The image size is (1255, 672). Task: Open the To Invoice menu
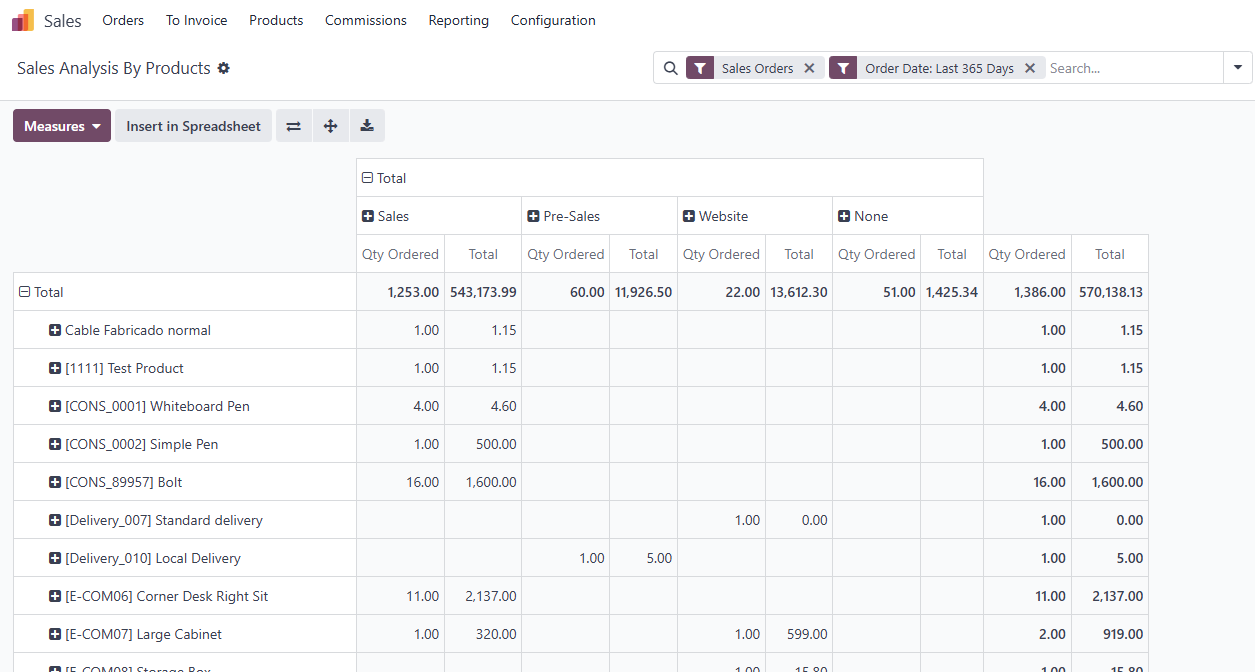[196, 20]
